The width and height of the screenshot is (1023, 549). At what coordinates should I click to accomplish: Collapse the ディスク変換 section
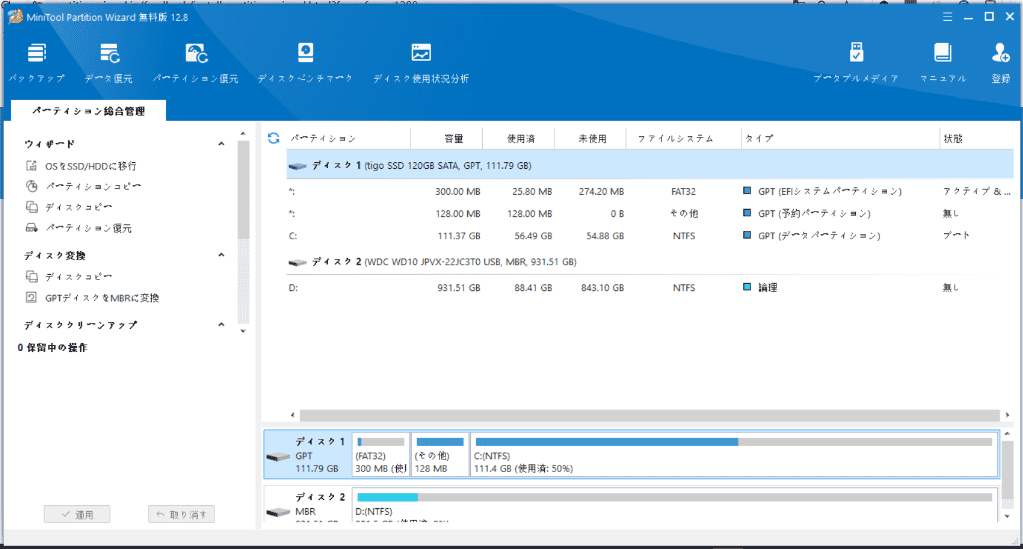click(221, 255)
